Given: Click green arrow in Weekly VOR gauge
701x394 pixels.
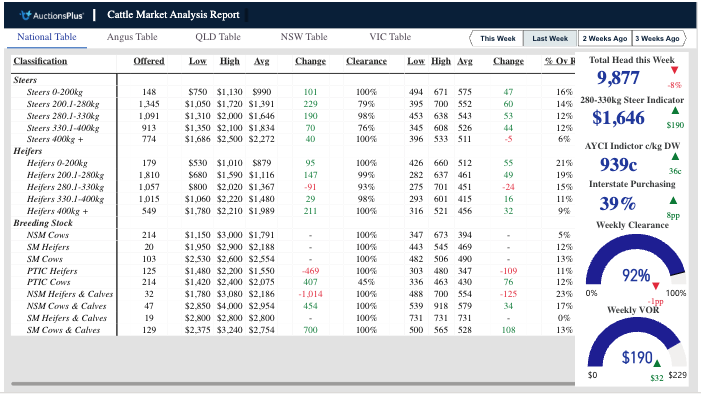Looking at the screenshot, I should click(x=657, y=363).
